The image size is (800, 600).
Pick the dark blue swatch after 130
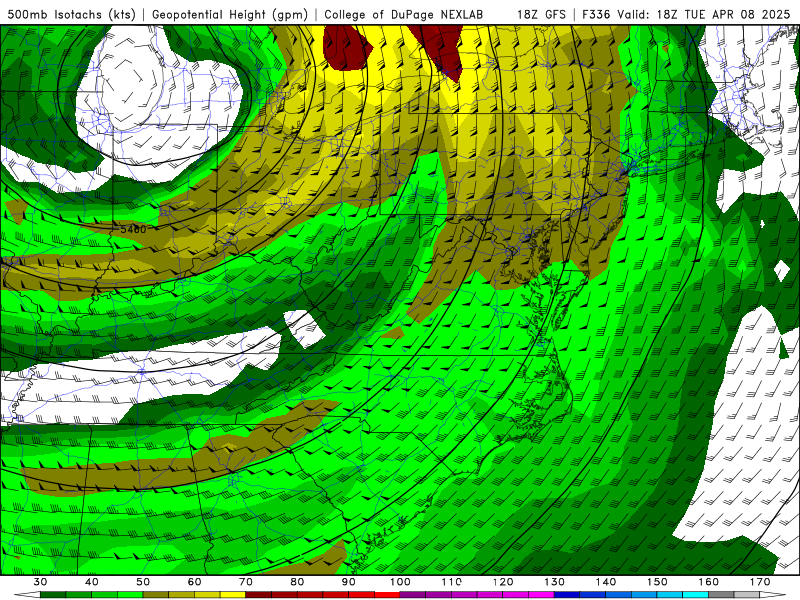567,595
